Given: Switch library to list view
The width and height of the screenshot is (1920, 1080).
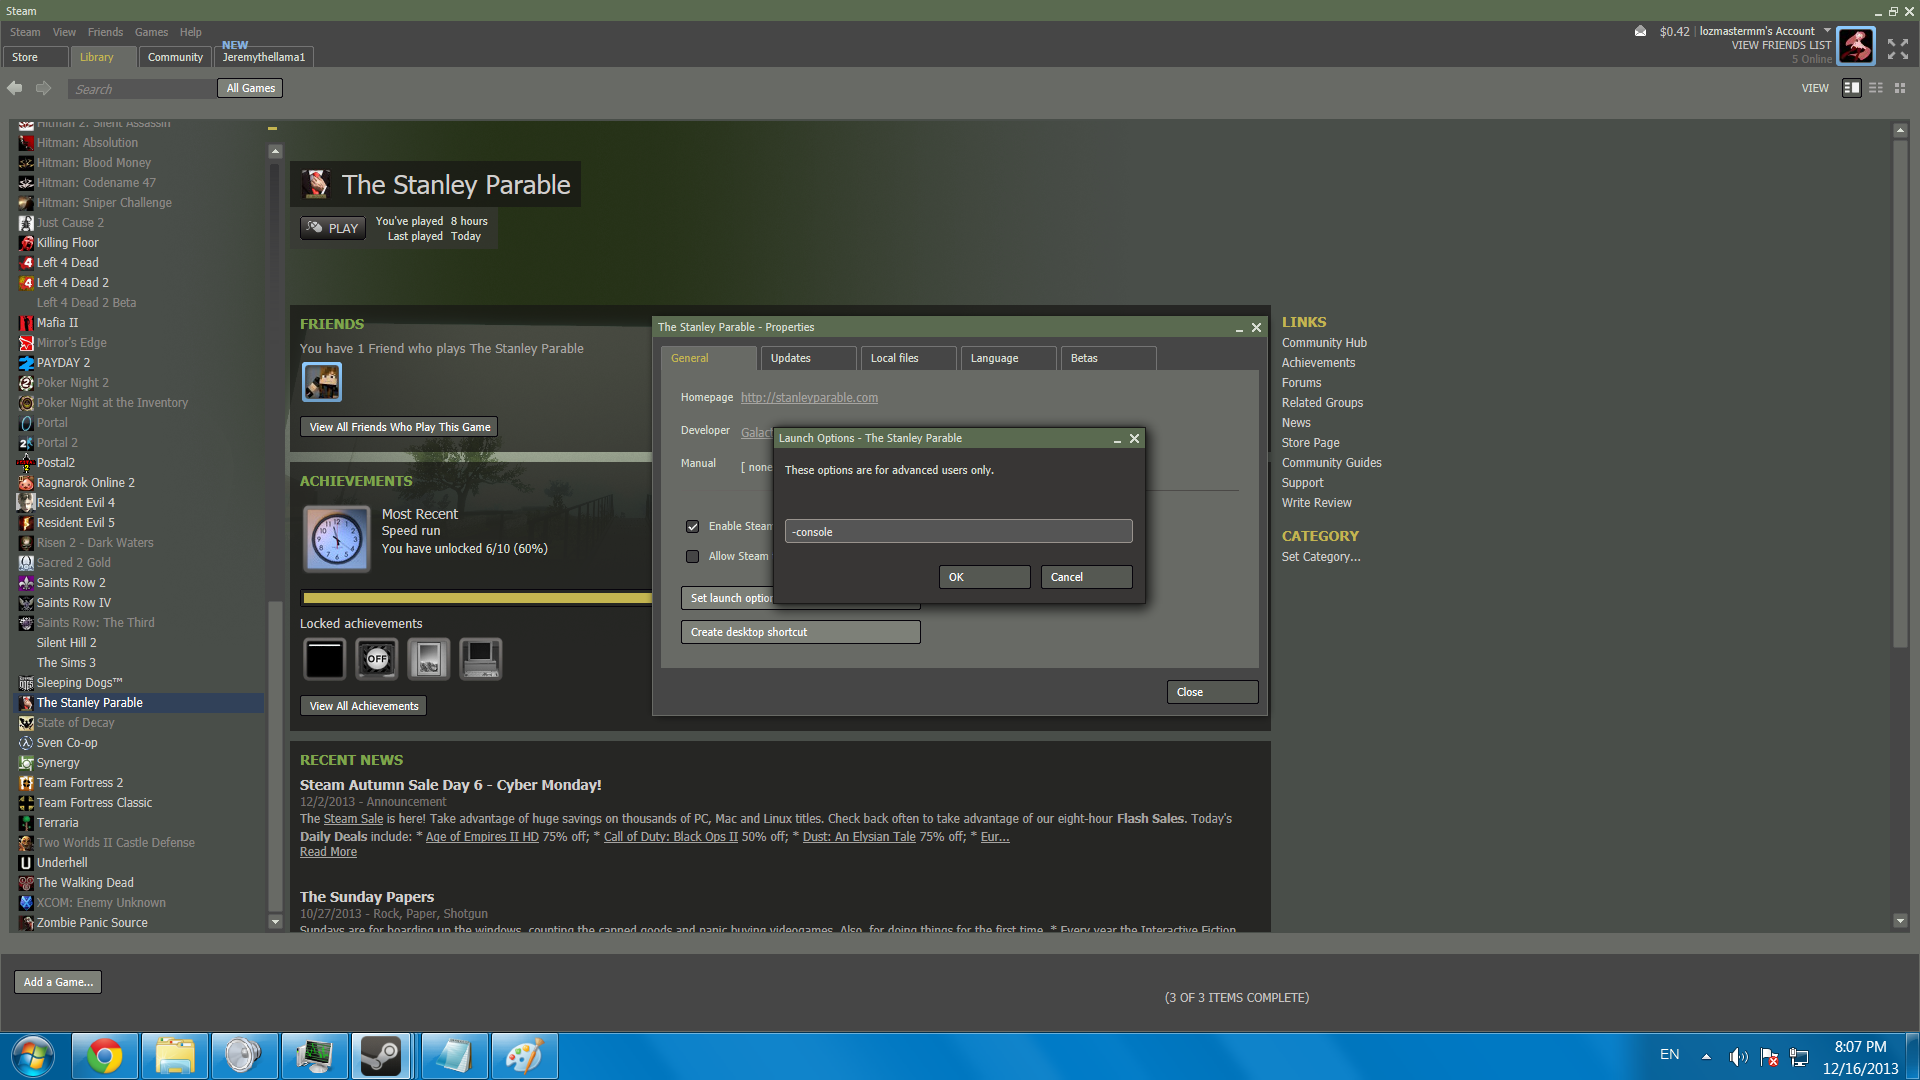Looking at the screenshot, I should [x=1876, y=88].
